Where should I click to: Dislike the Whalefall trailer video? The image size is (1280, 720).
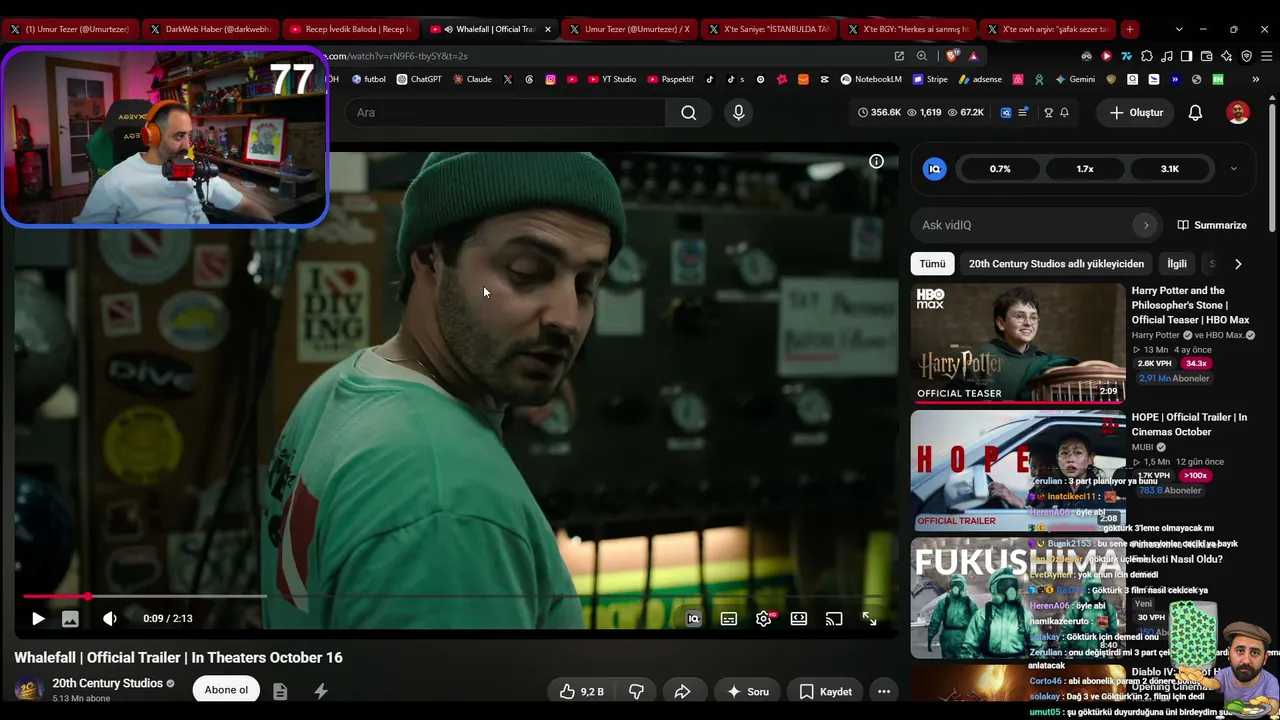[636, 691]
